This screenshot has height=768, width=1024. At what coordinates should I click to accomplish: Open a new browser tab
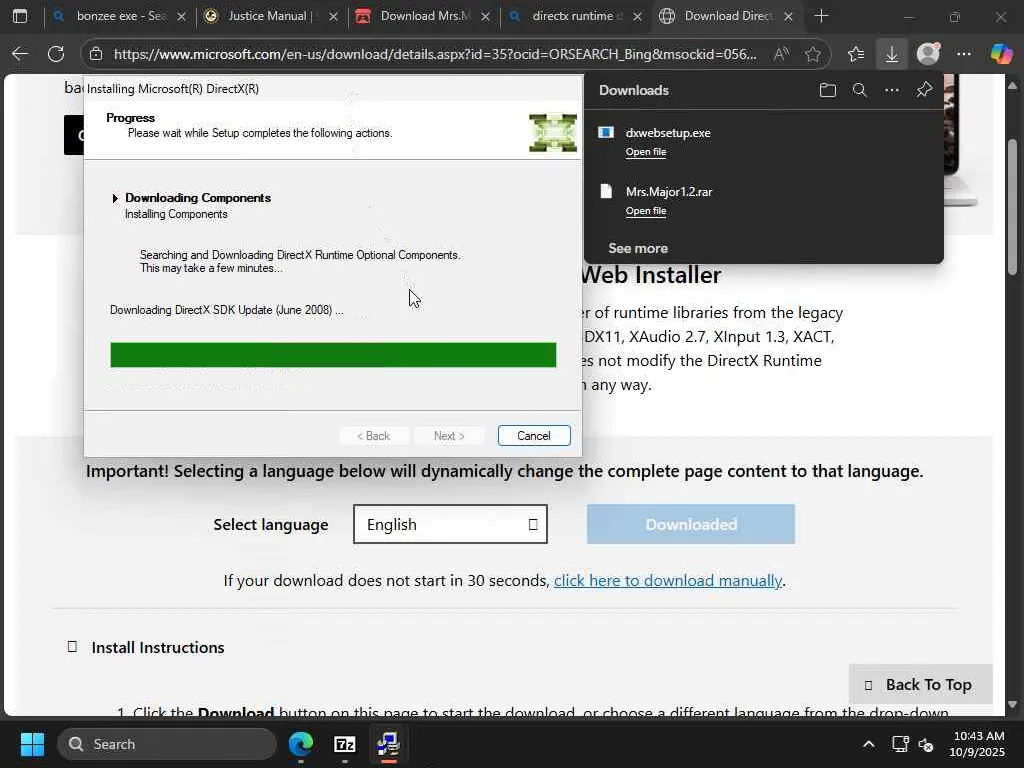coord(822,16)
